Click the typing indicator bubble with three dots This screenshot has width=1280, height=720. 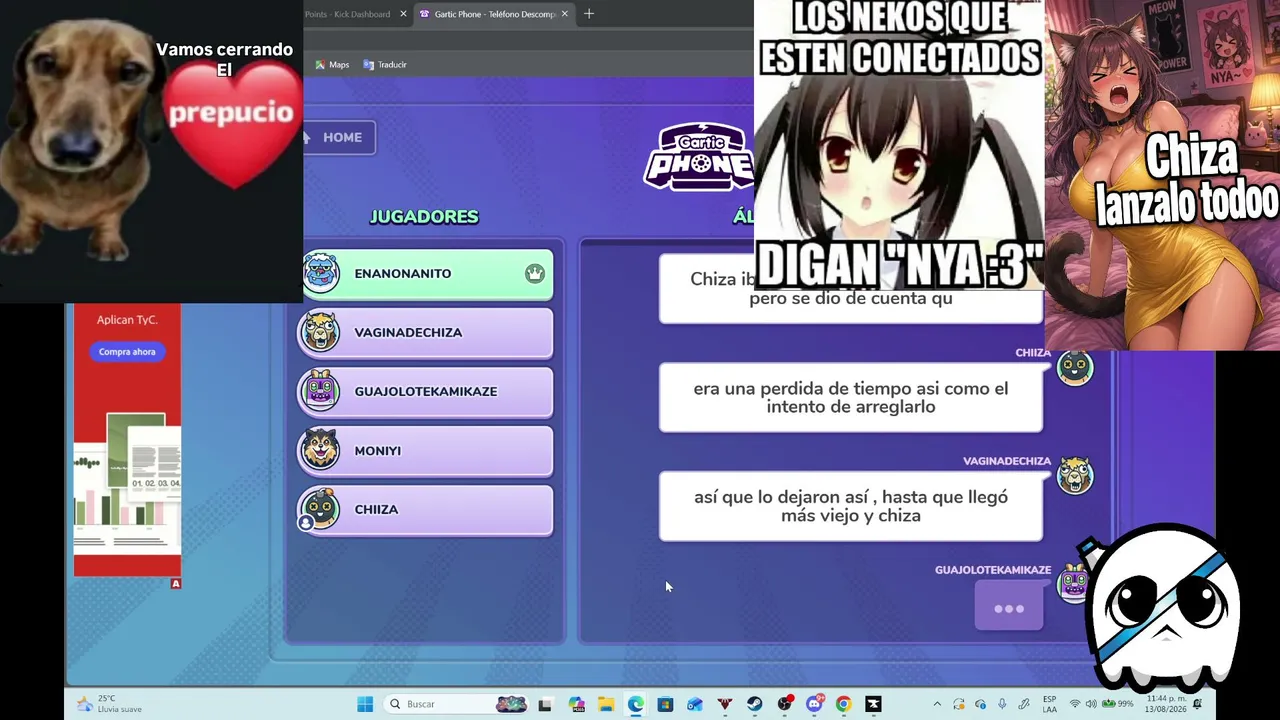coord(1009,608)
